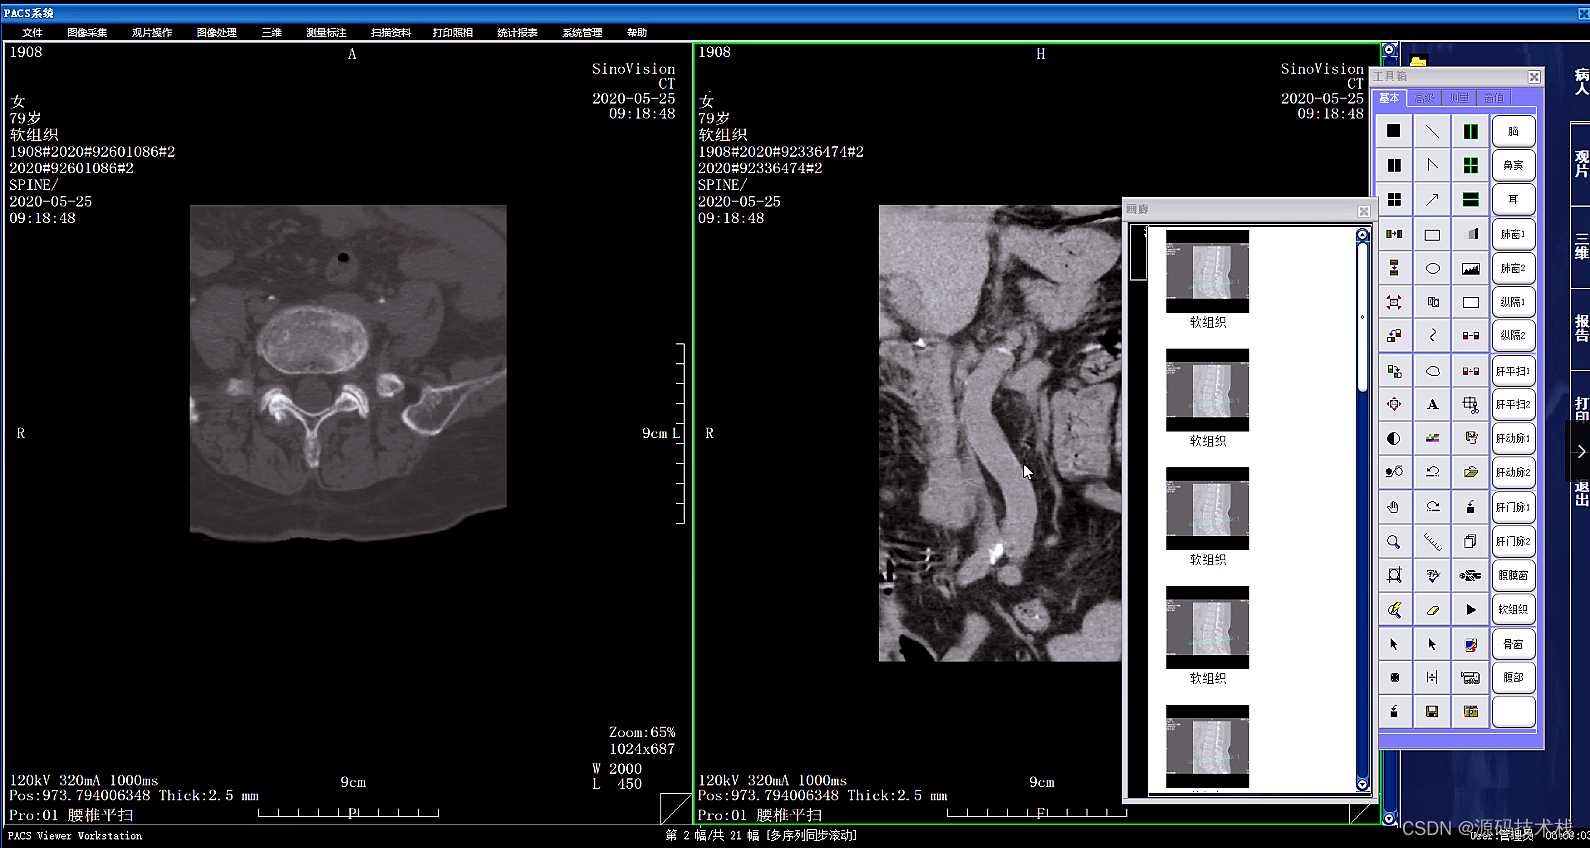
Task: Select the angle measurement tool
Action: (1432, 165)
